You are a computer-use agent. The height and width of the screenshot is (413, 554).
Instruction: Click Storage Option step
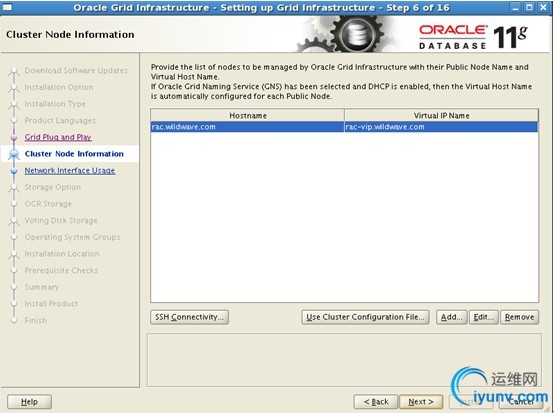point(53,187)
